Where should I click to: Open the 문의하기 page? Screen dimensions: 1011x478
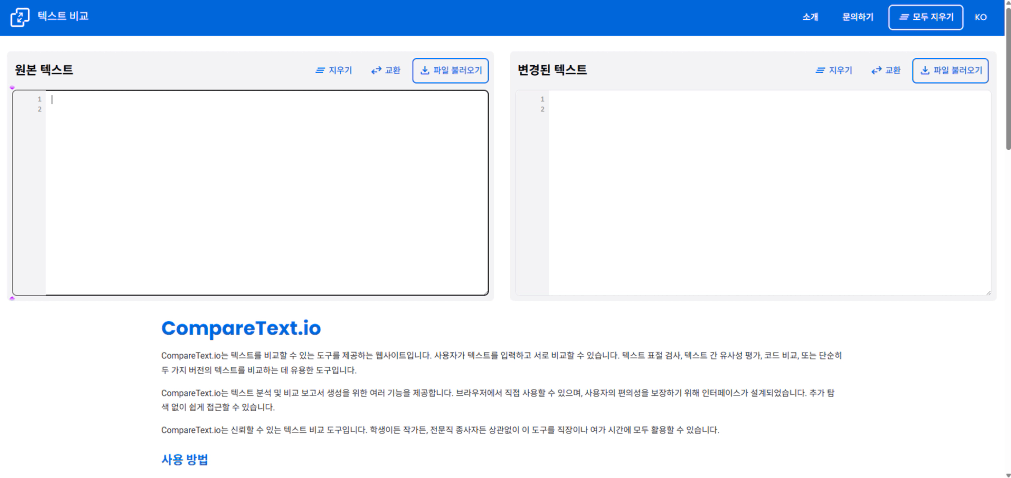tap(858, 17)
